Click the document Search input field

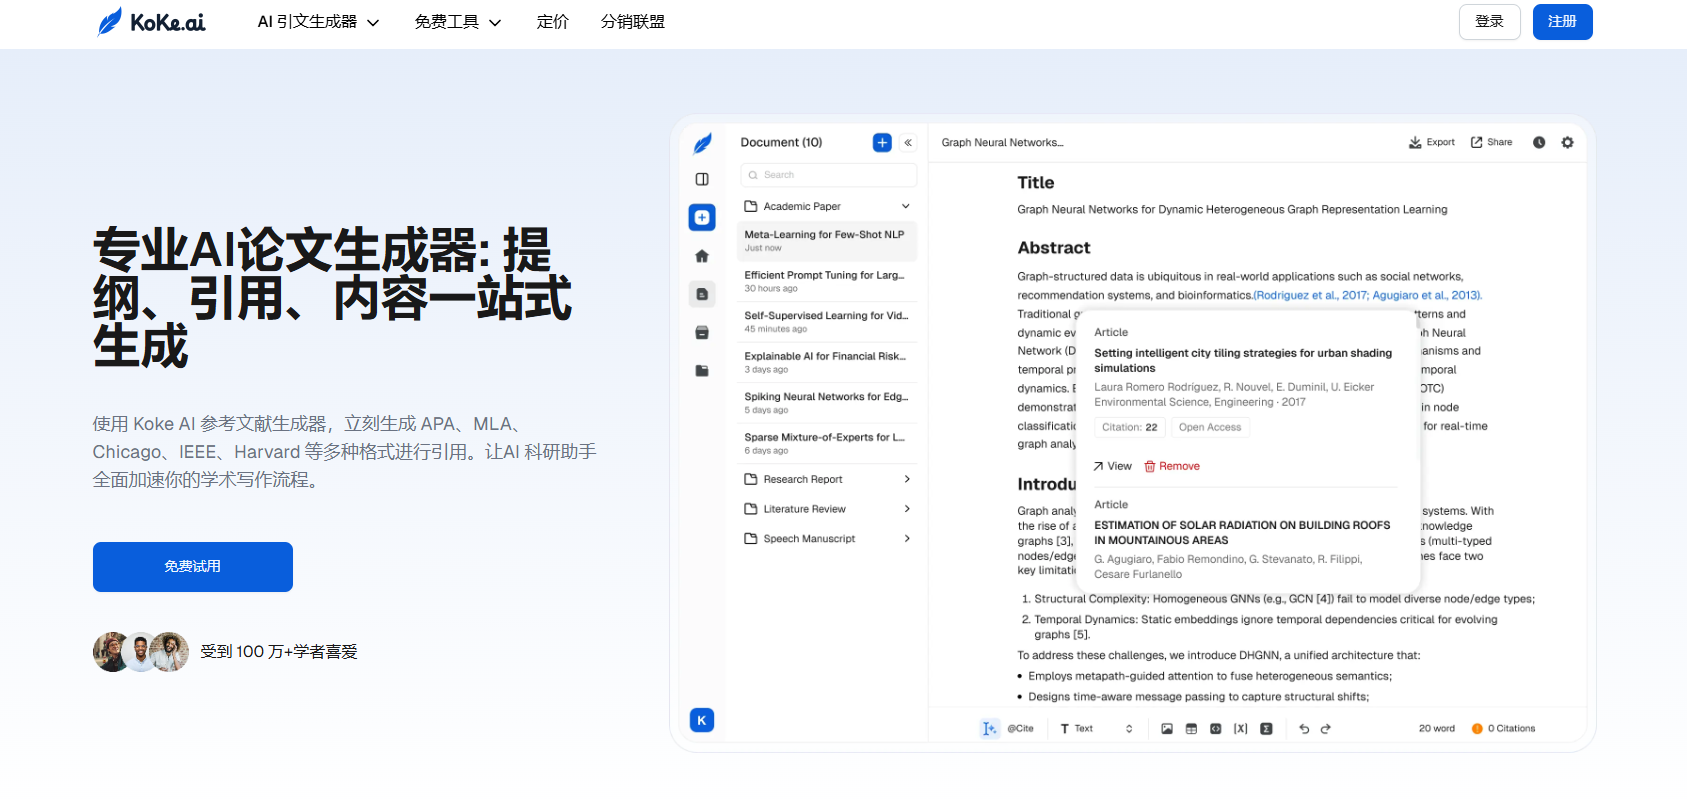(830, 175)
